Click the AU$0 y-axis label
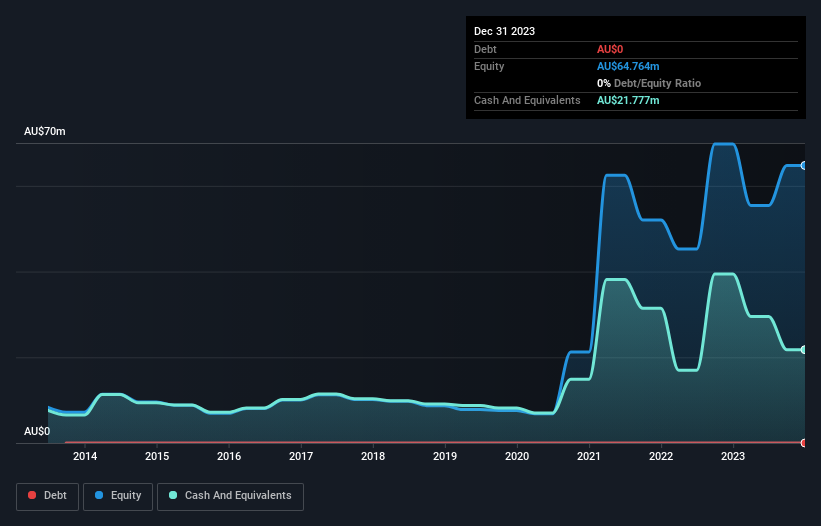Screen dimensions: 821x526 37,431
